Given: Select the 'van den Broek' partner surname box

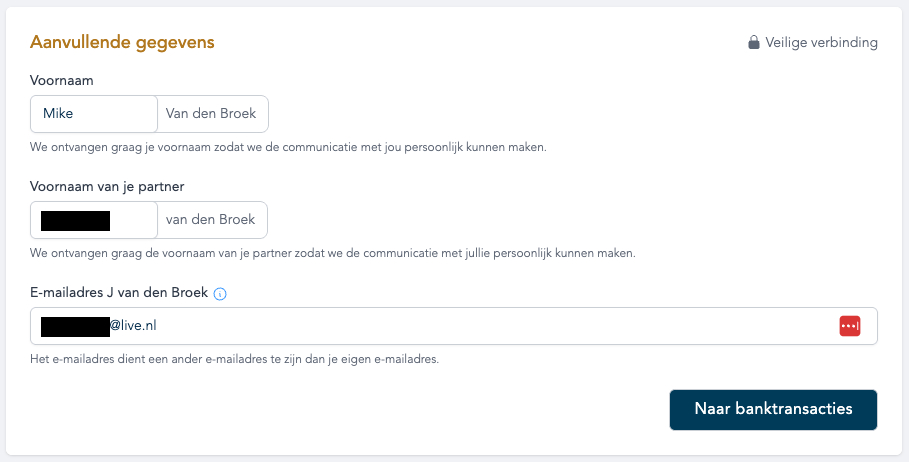Looking at the screenshot, I should click(212, 220).
